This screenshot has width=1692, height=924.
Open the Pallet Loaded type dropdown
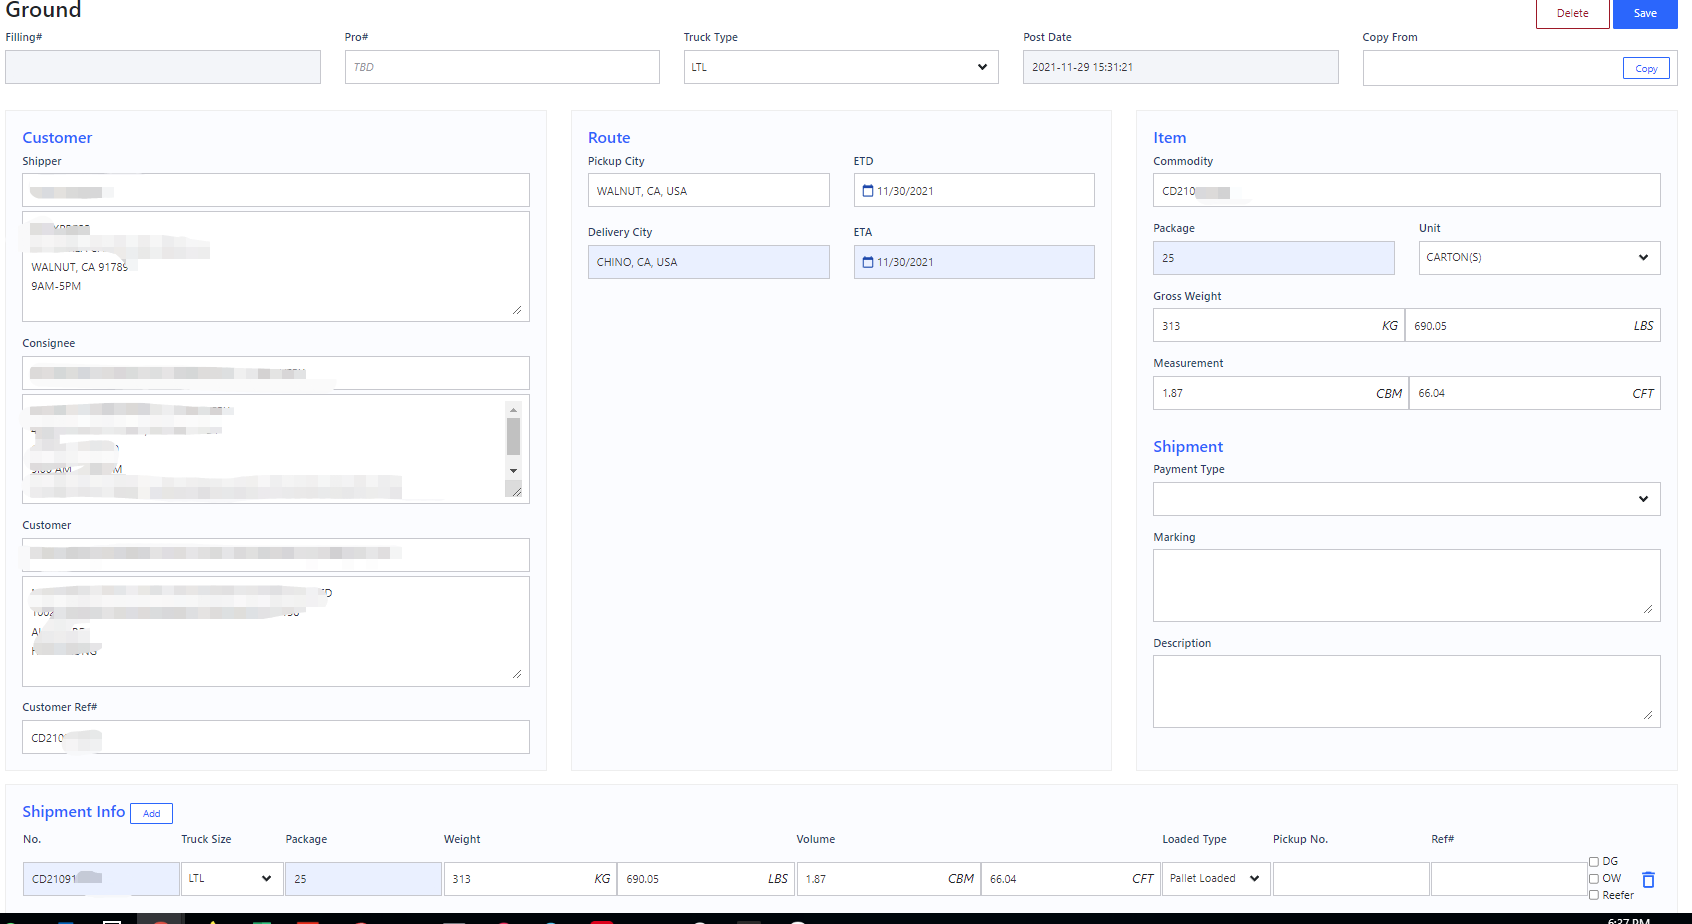(1215, 879)
